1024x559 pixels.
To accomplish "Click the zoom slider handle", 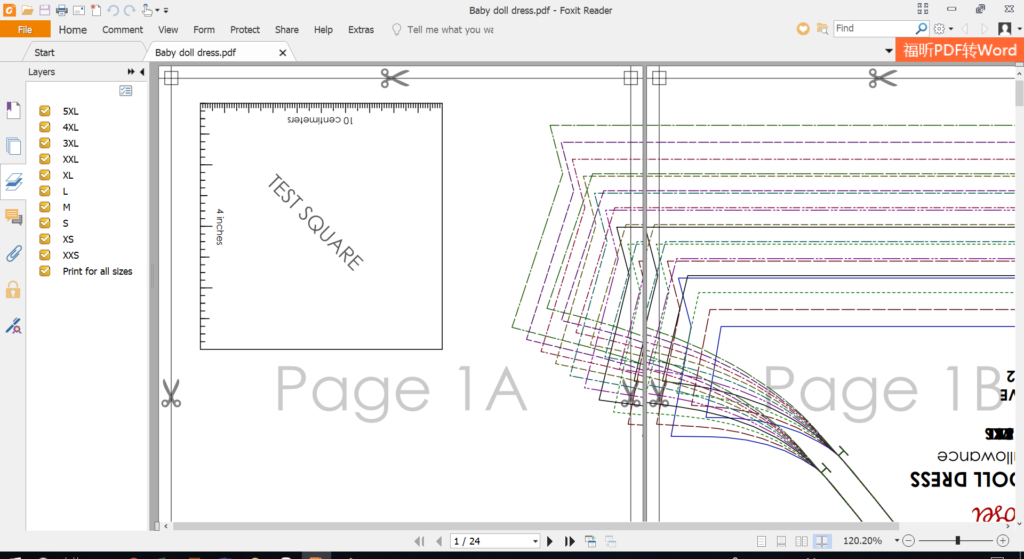I will pyautogui.click(x=957, y=541).
